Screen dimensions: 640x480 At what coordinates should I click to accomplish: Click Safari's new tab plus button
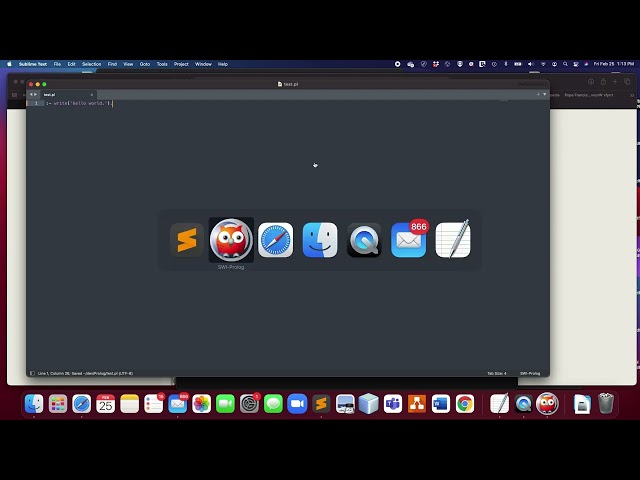[x=615, y=82]
